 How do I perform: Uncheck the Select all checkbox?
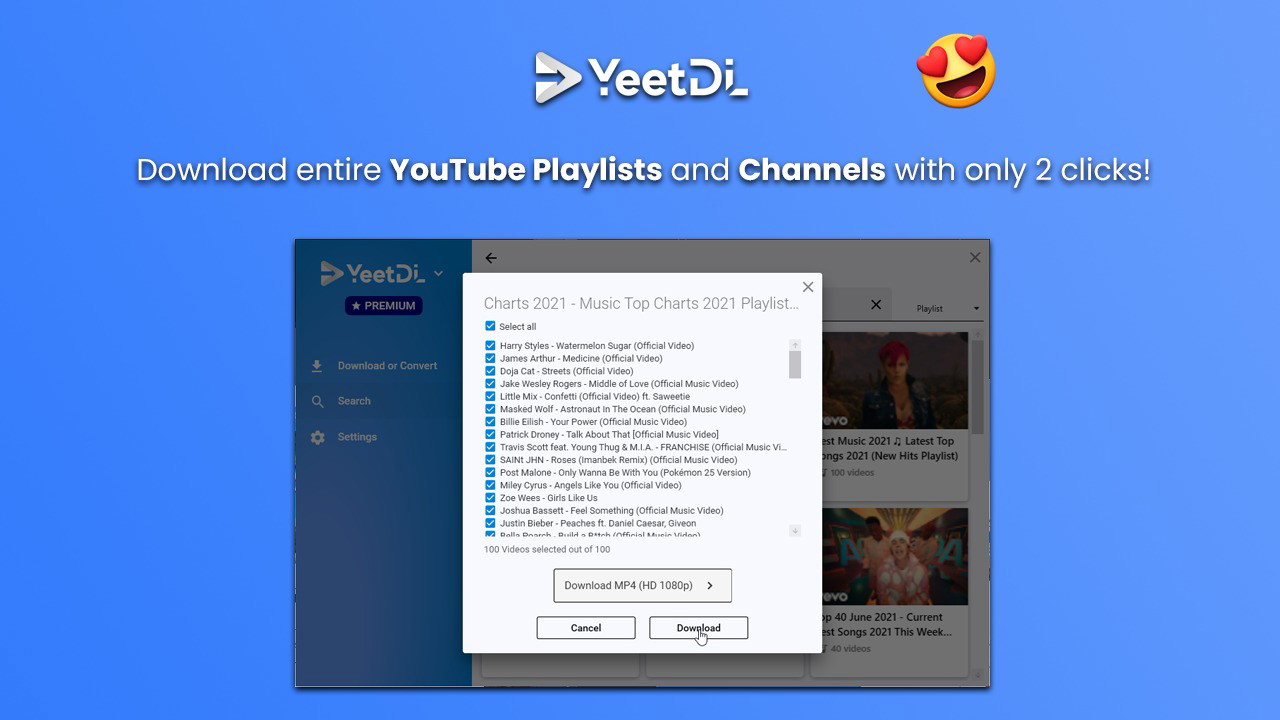point(490,326)
